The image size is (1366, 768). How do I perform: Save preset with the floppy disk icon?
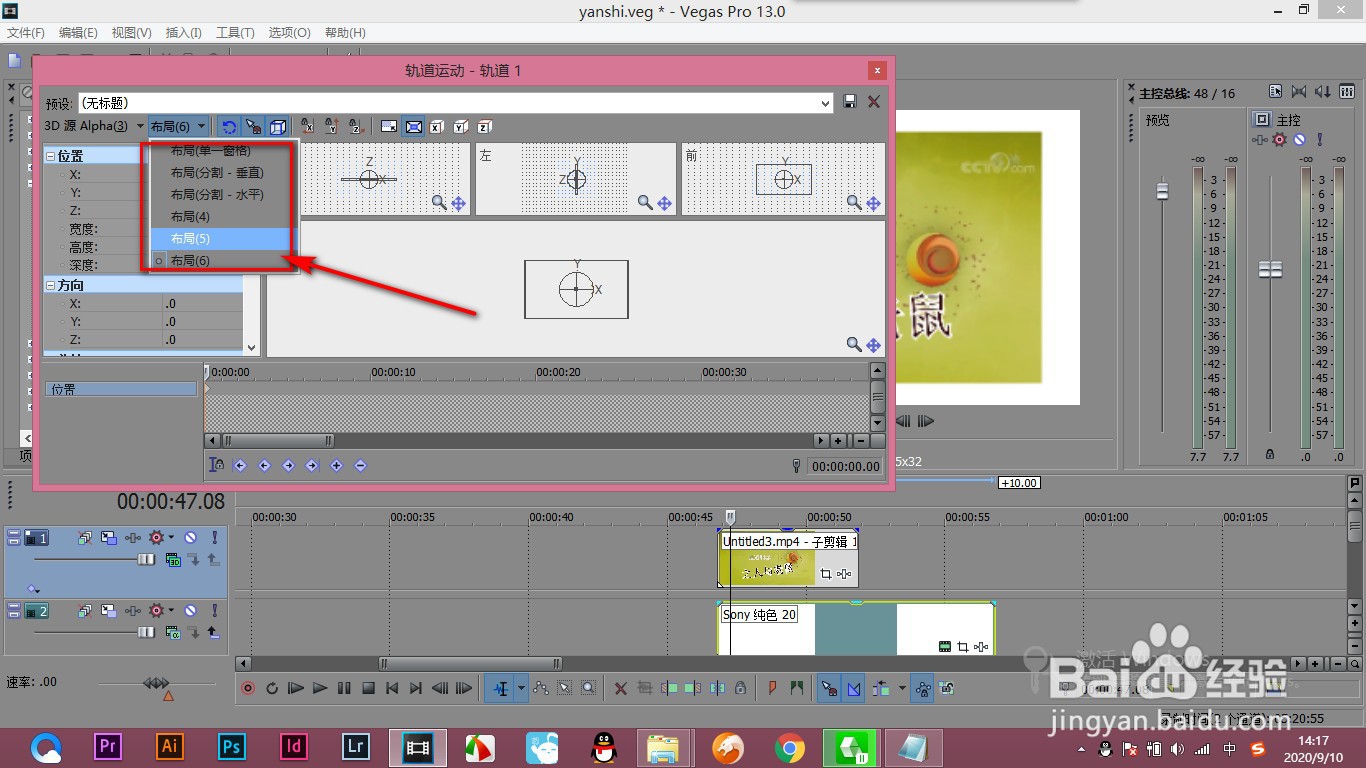850,102
